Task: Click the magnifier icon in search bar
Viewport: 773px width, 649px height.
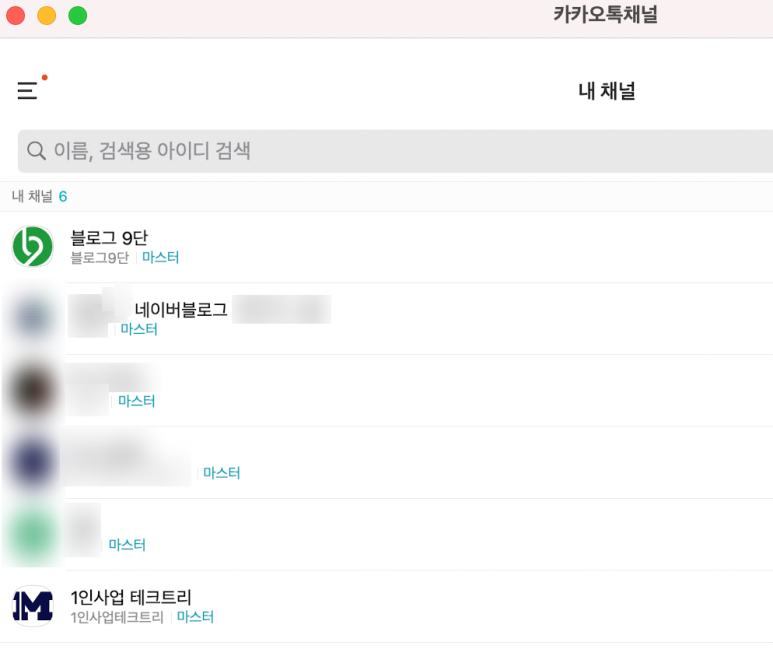Action: [x=36, y=151]
